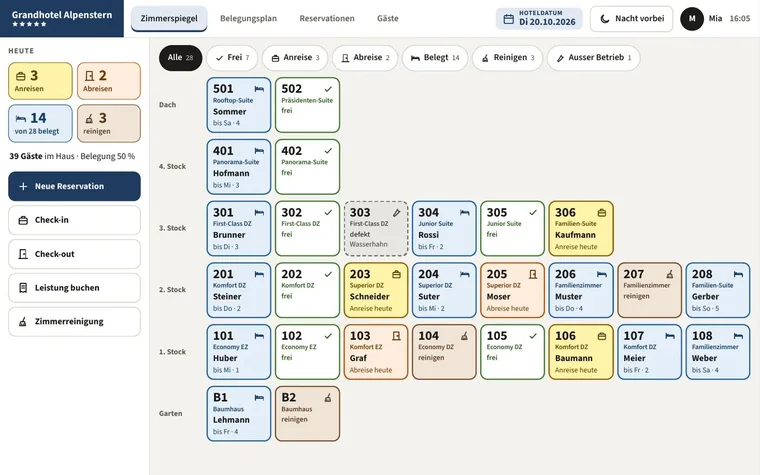Open room 105 Economy DZ card
Viewport: 760px width, 475px height.
513,352
